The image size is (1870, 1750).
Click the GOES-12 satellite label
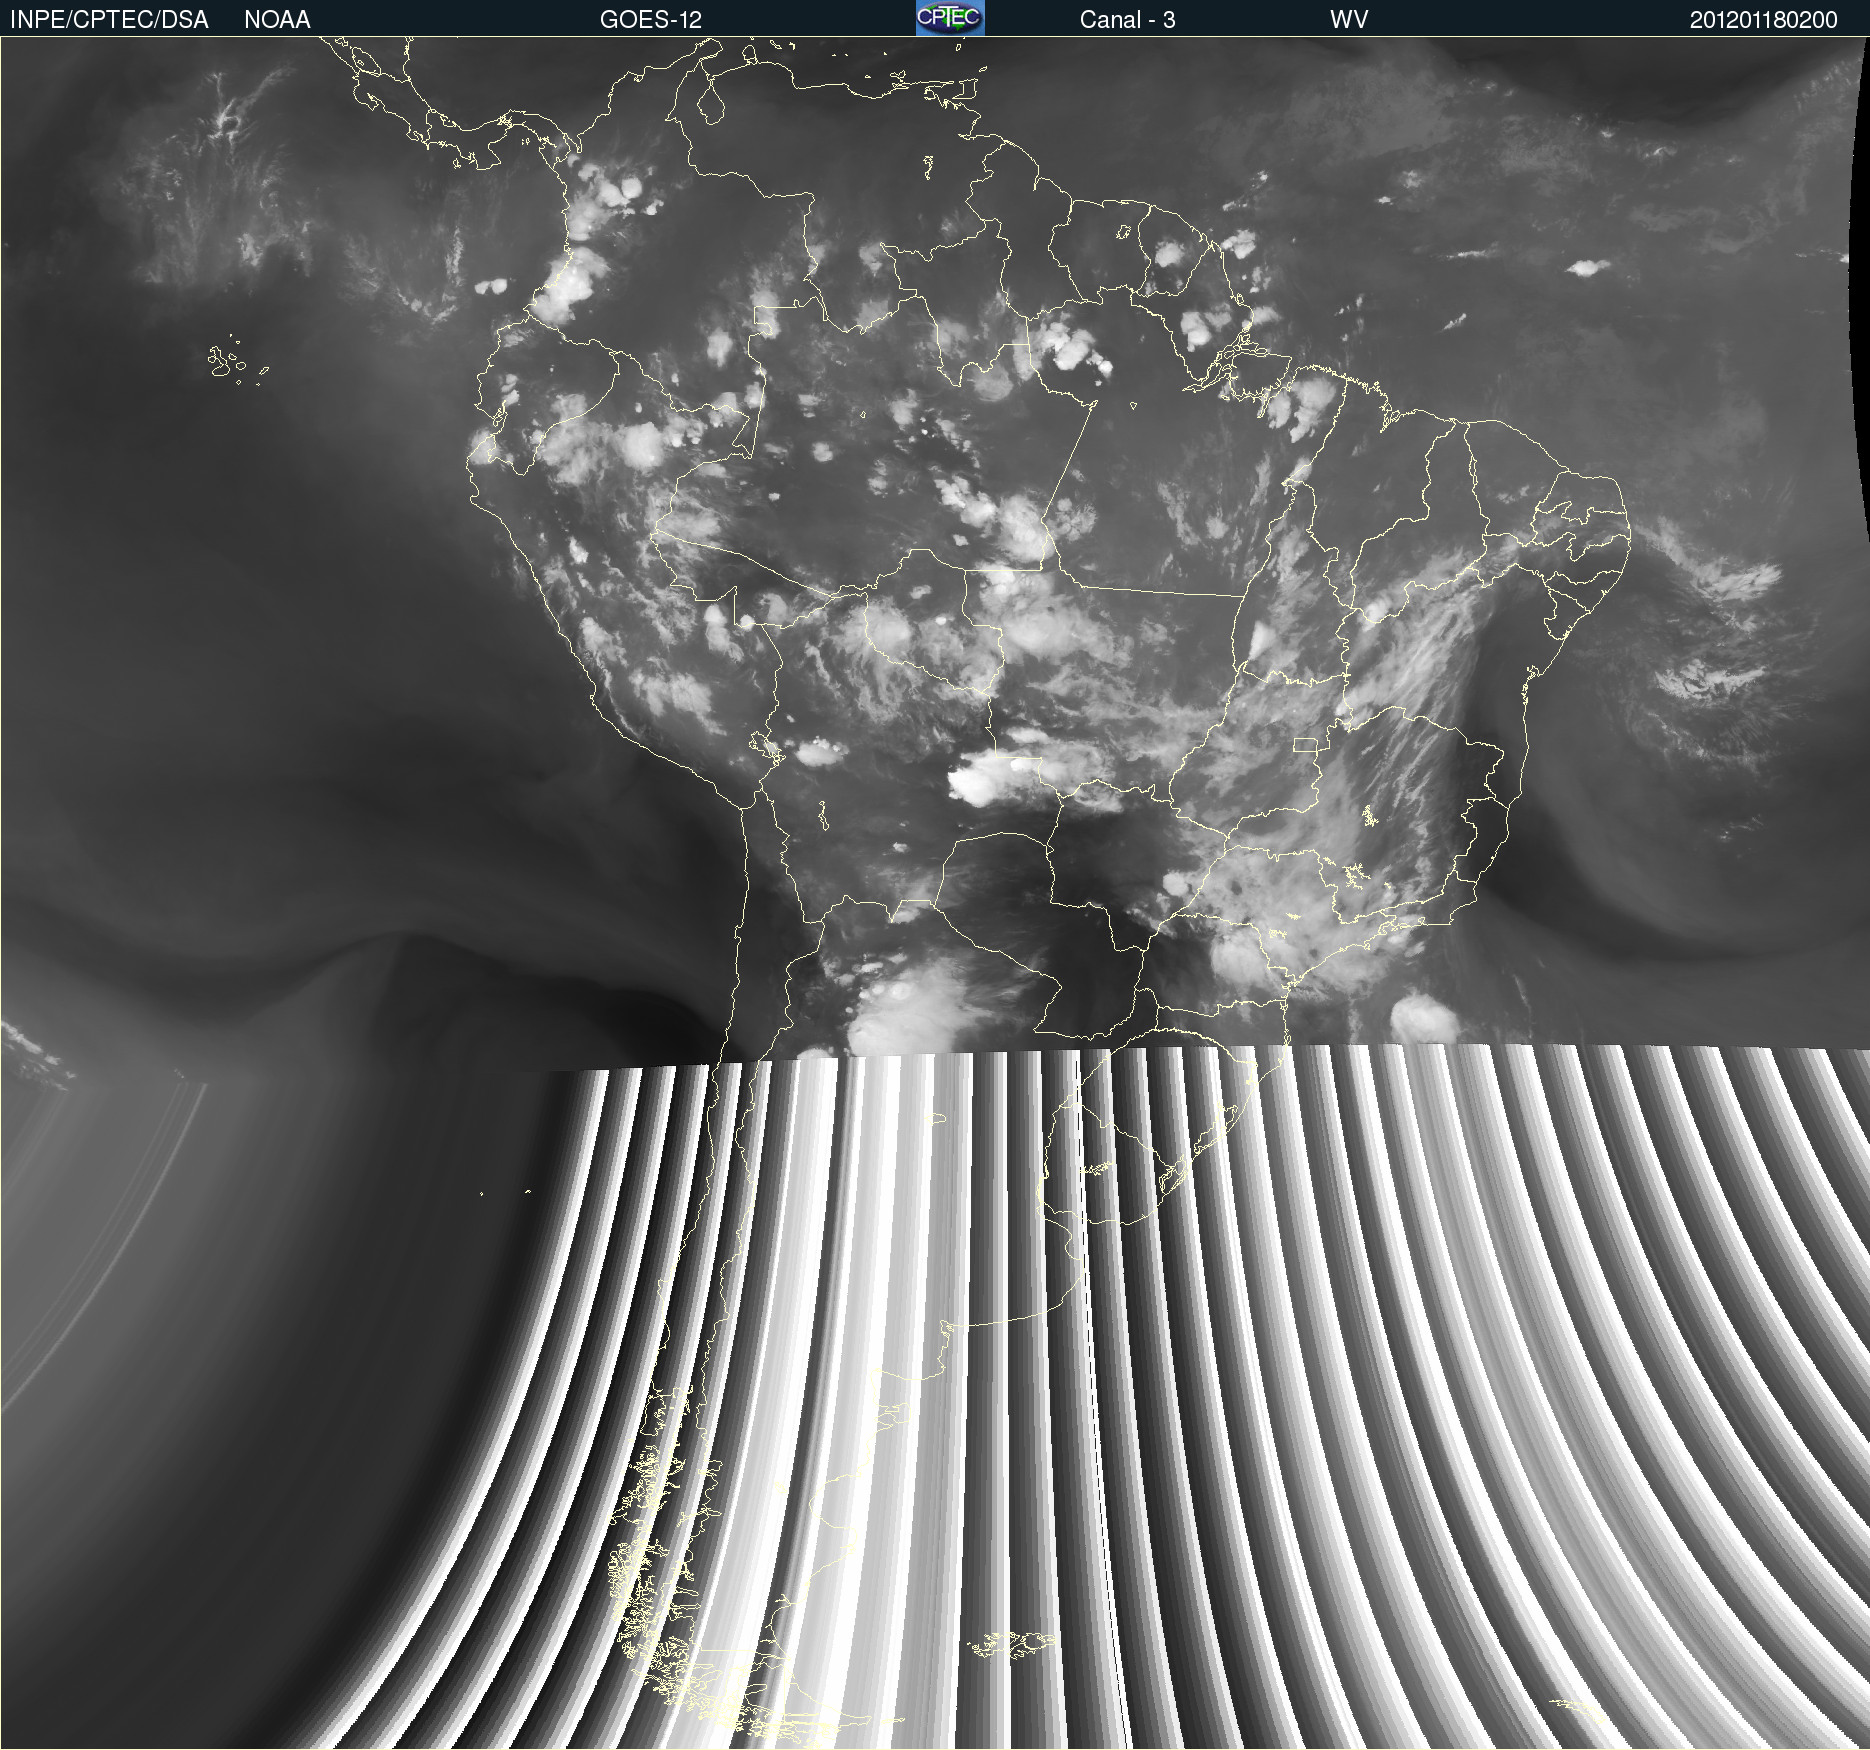click(651, 19)
